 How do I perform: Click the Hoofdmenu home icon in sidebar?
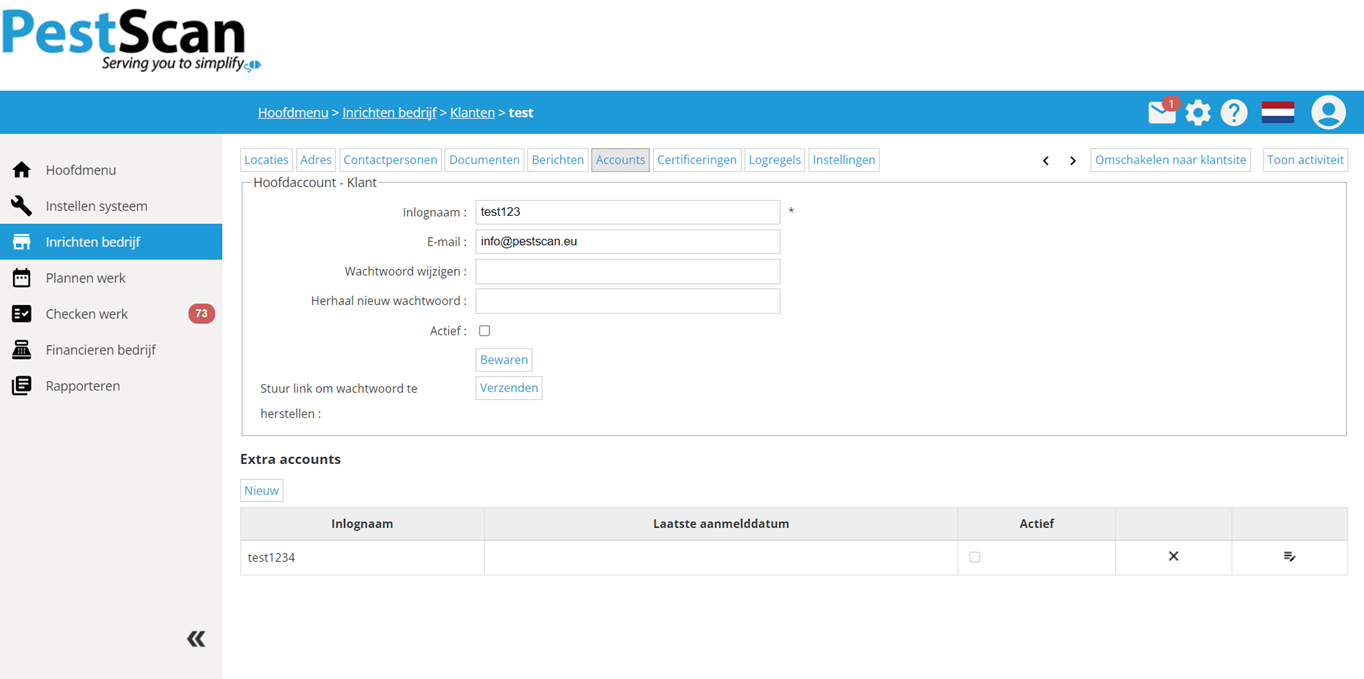pos(21,170)
